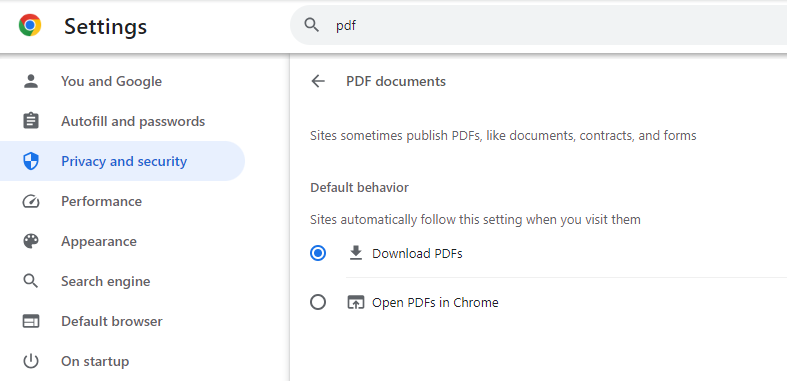Click the On startup power icon

point(31,361)
